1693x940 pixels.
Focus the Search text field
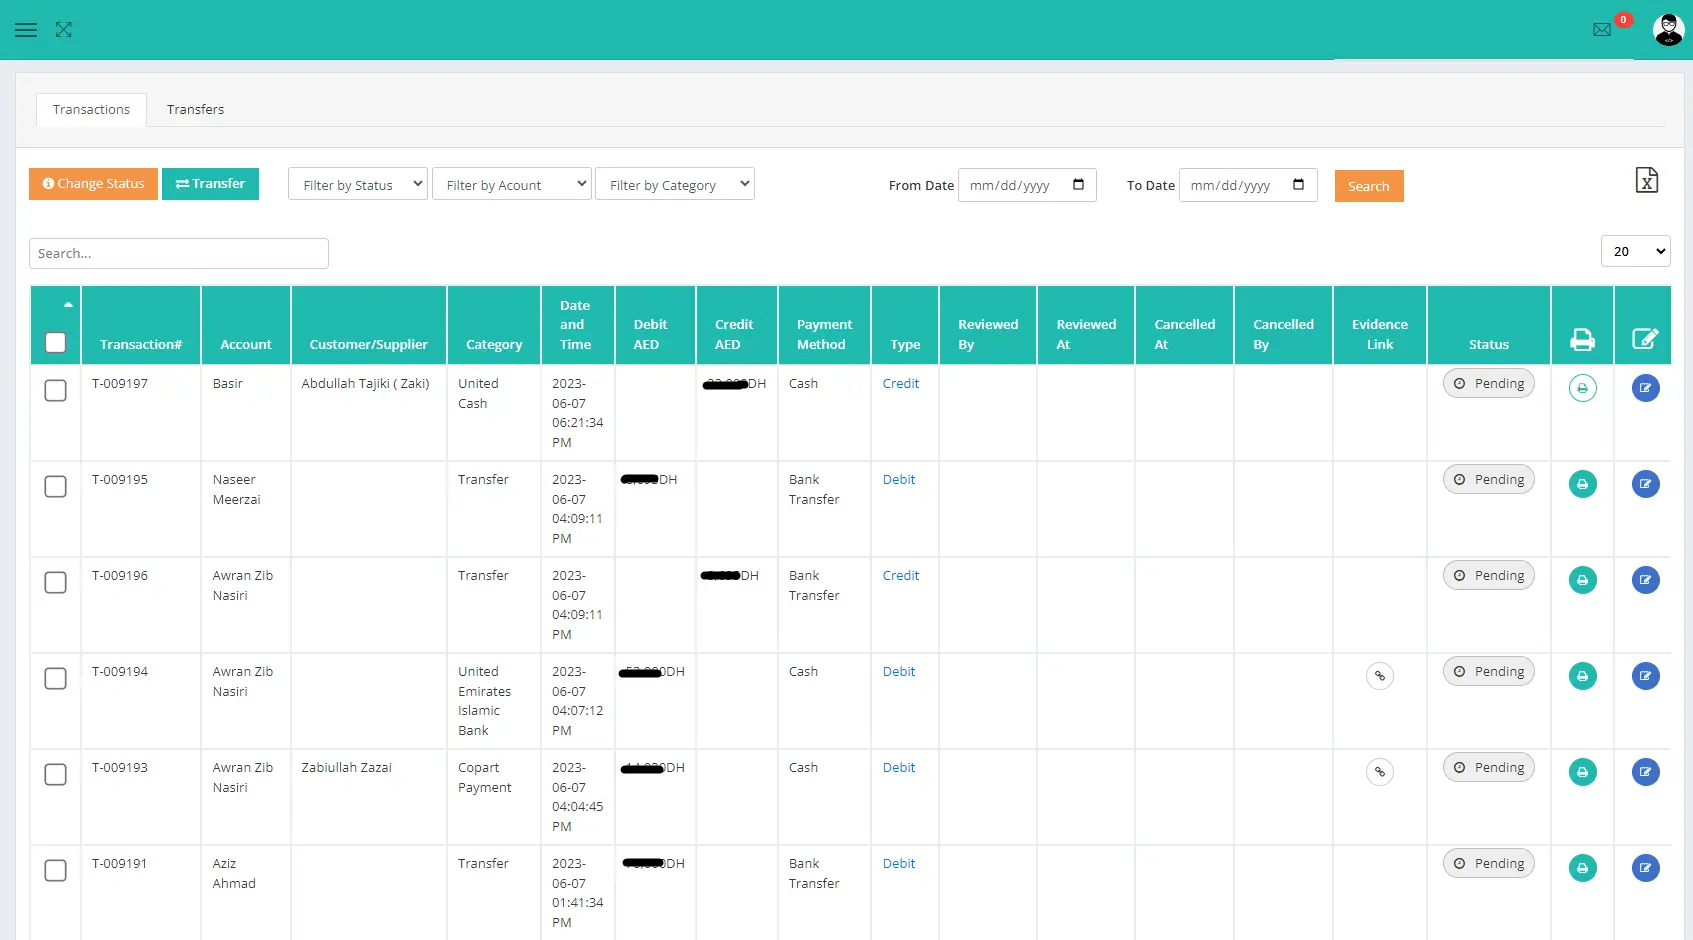[x=179, y=254]
